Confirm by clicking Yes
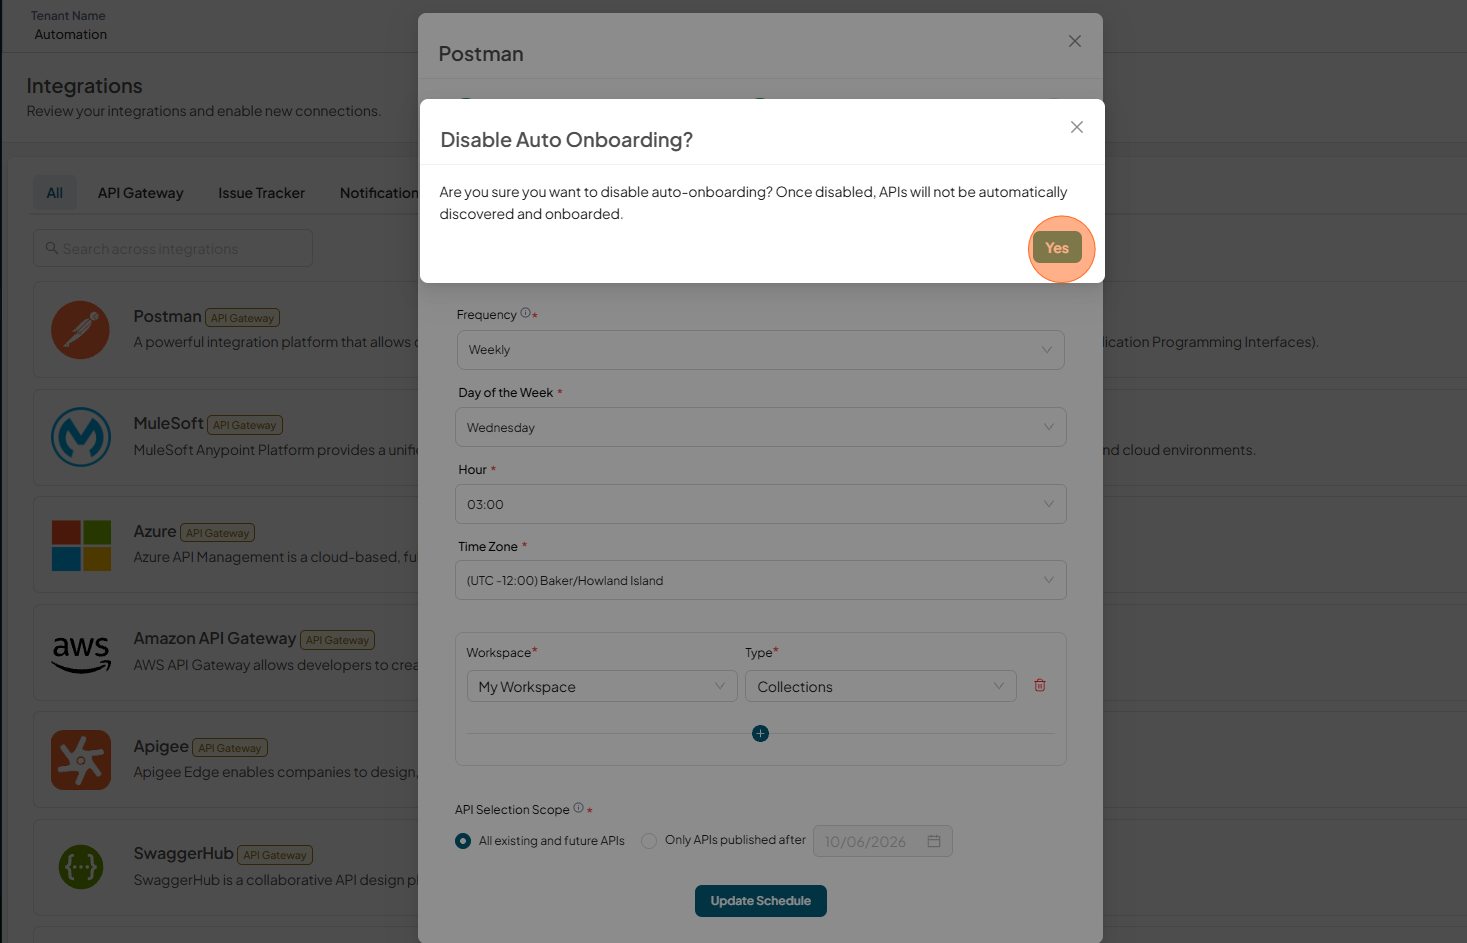The width and height of the screenshot is (1467, 943). tap(1057, 248)
